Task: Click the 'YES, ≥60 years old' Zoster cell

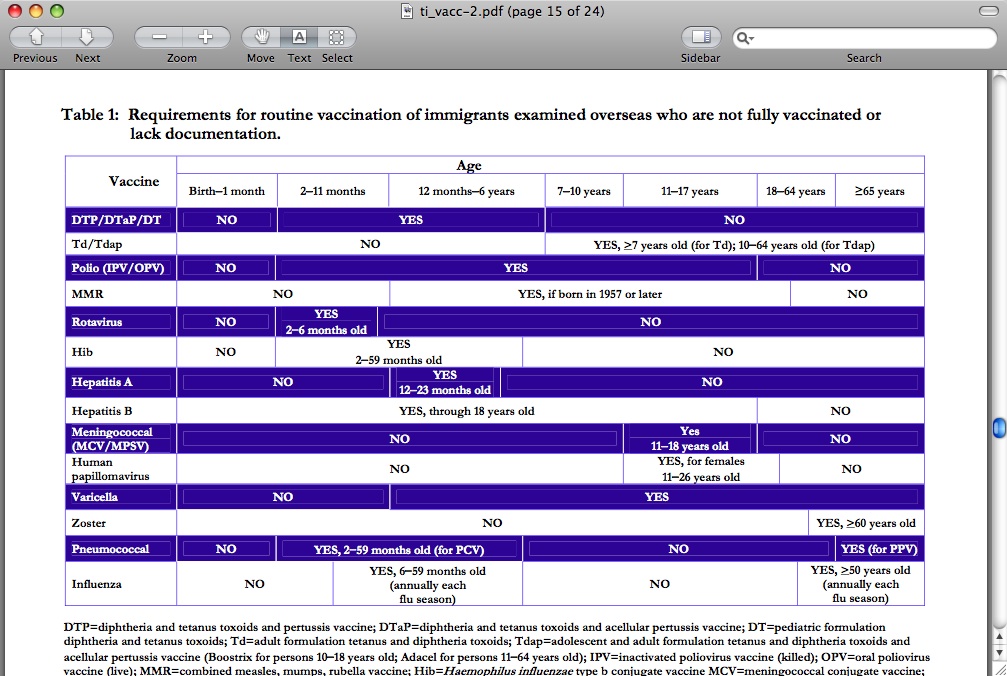Action: [866, 523]
